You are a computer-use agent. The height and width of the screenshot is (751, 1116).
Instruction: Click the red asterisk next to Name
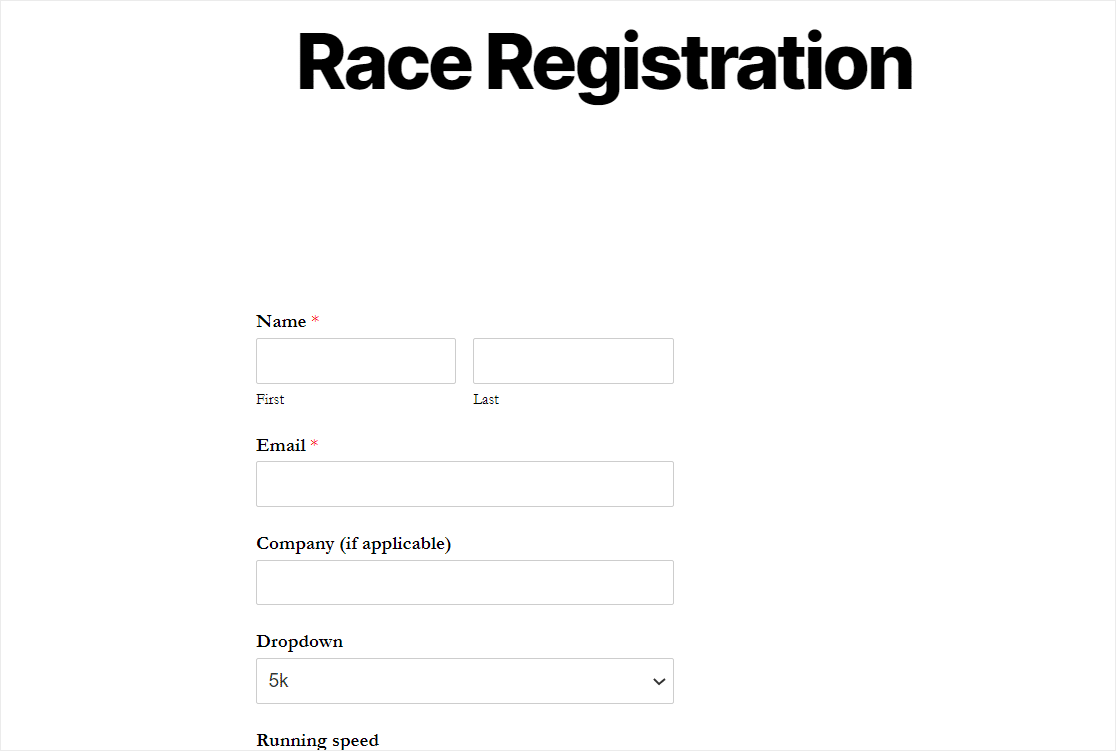(x=315, y=320)
